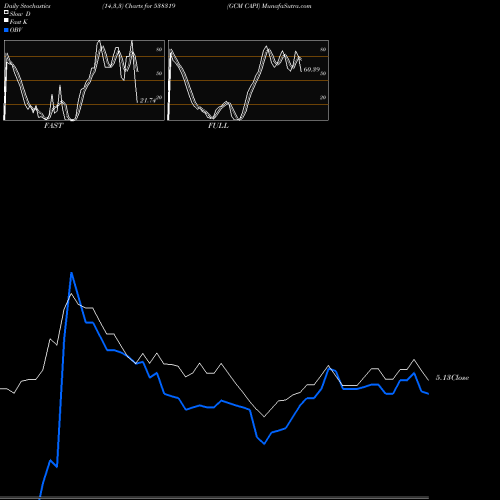
Task: Click the 21.74 value in FAST chart
Action: (148, 100)
